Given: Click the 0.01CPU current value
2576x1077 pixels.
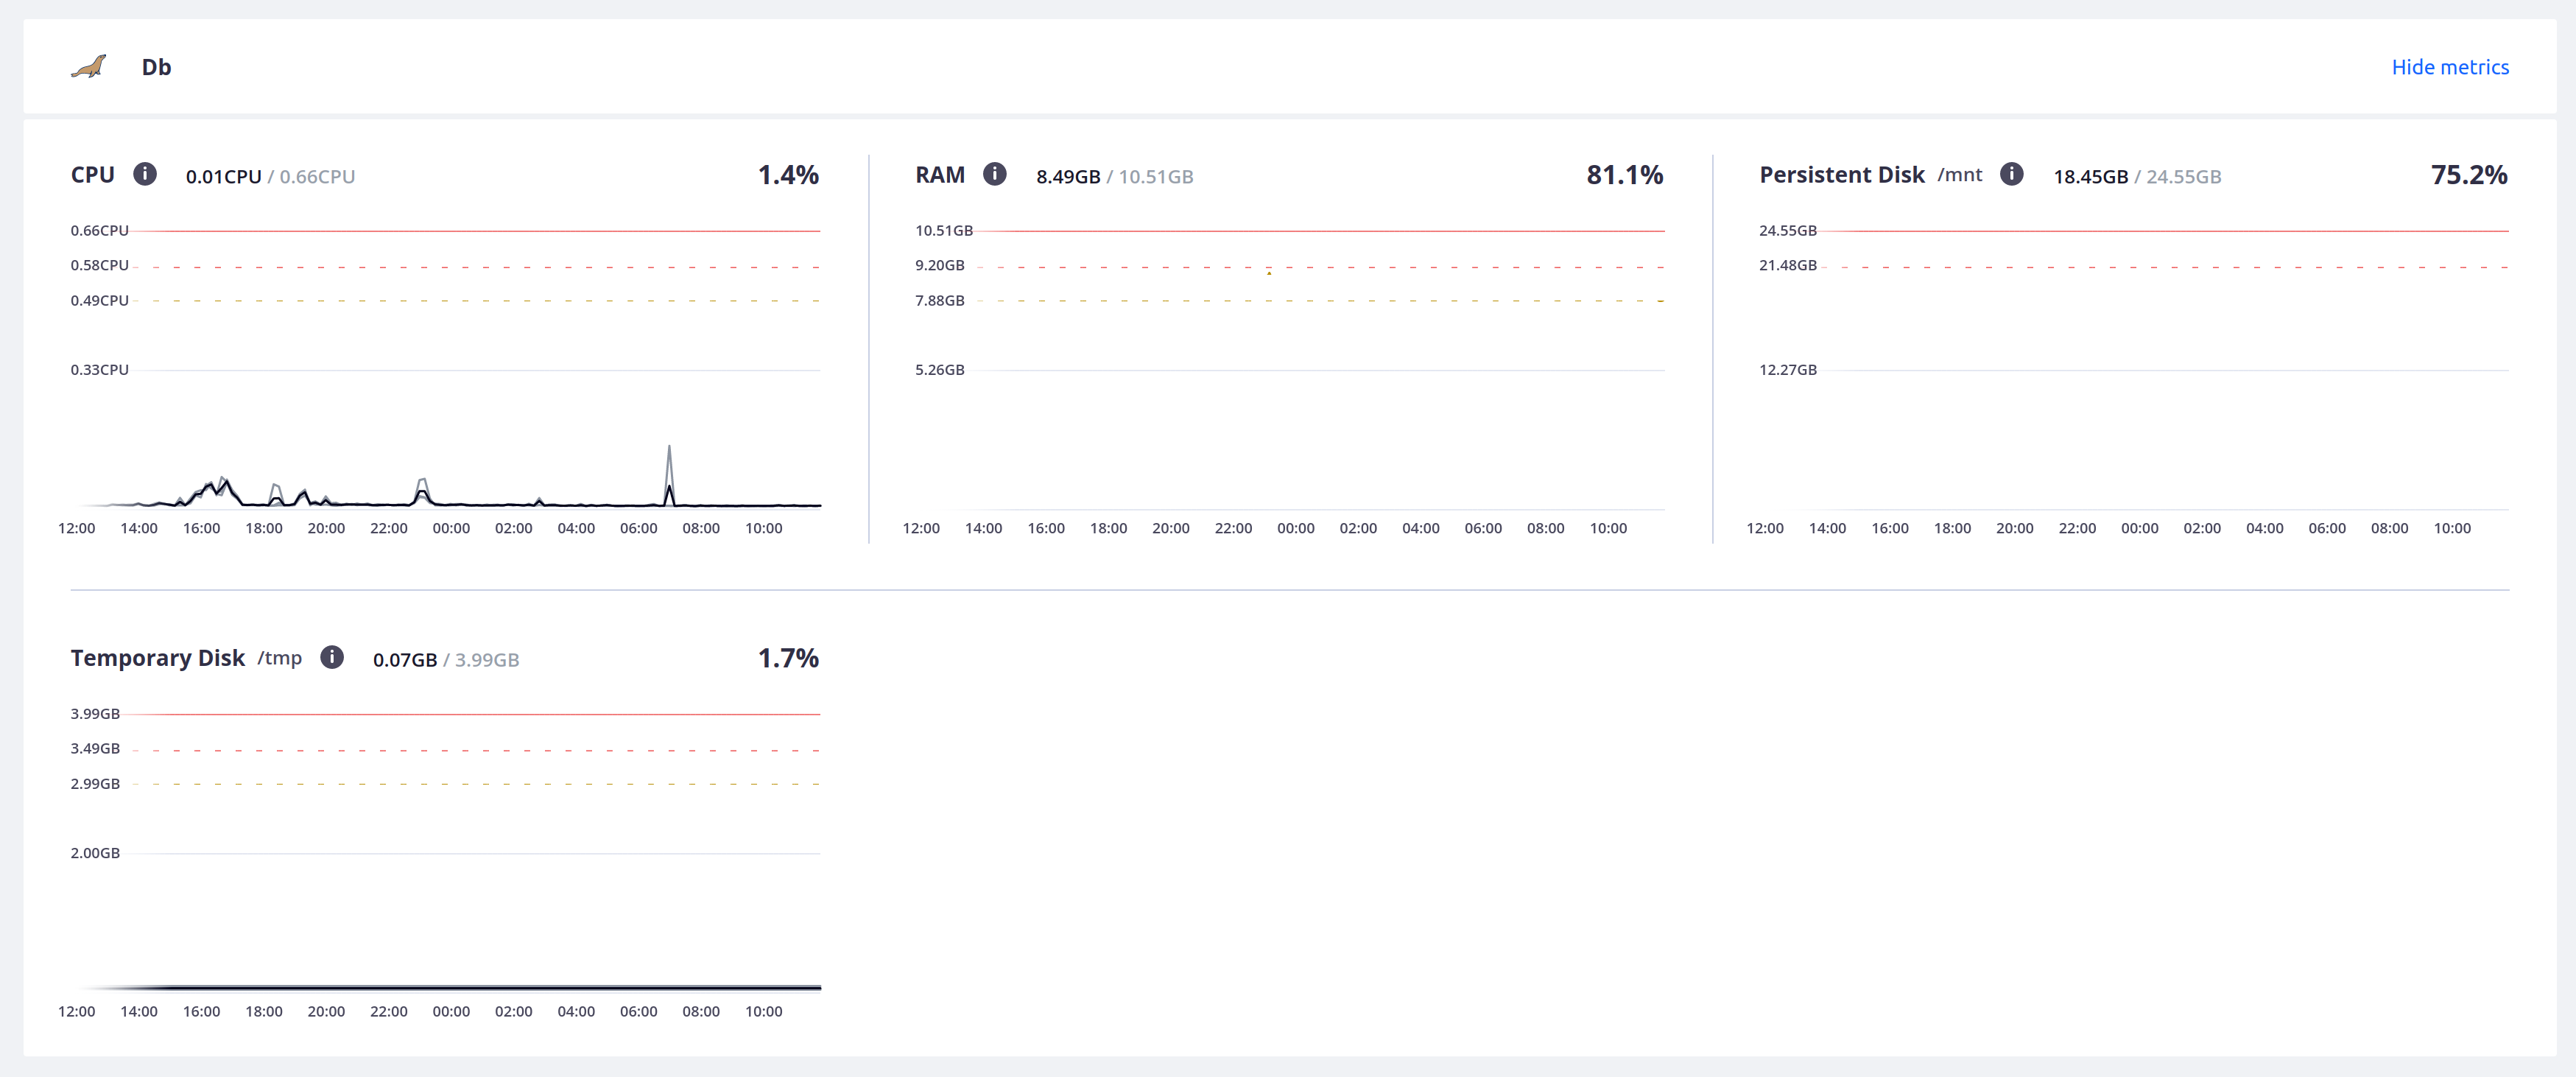Looking at the screenshot, I should (x=223, y=177).
